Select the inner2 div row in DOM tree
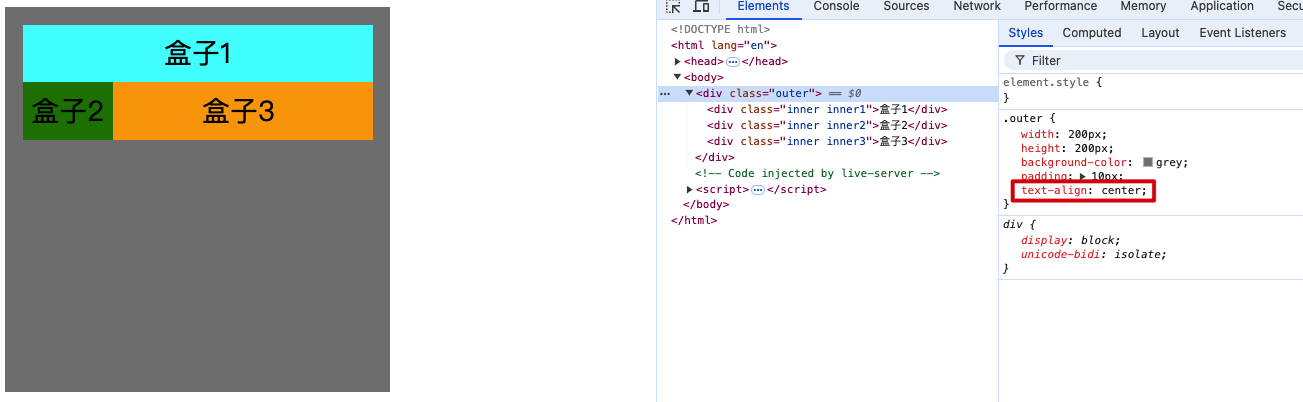The width and height of the screenshot is (1303, 402). (827, 126)
